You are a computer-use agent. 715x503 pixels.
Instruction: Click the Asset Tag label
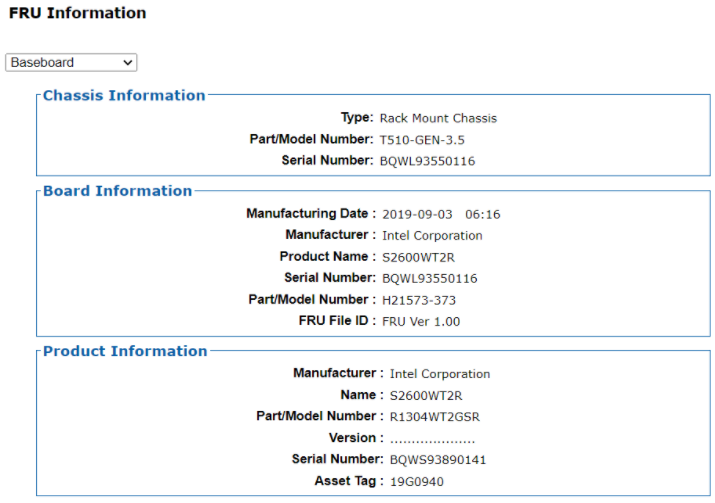pyautogui.click(x=349, y=481)
